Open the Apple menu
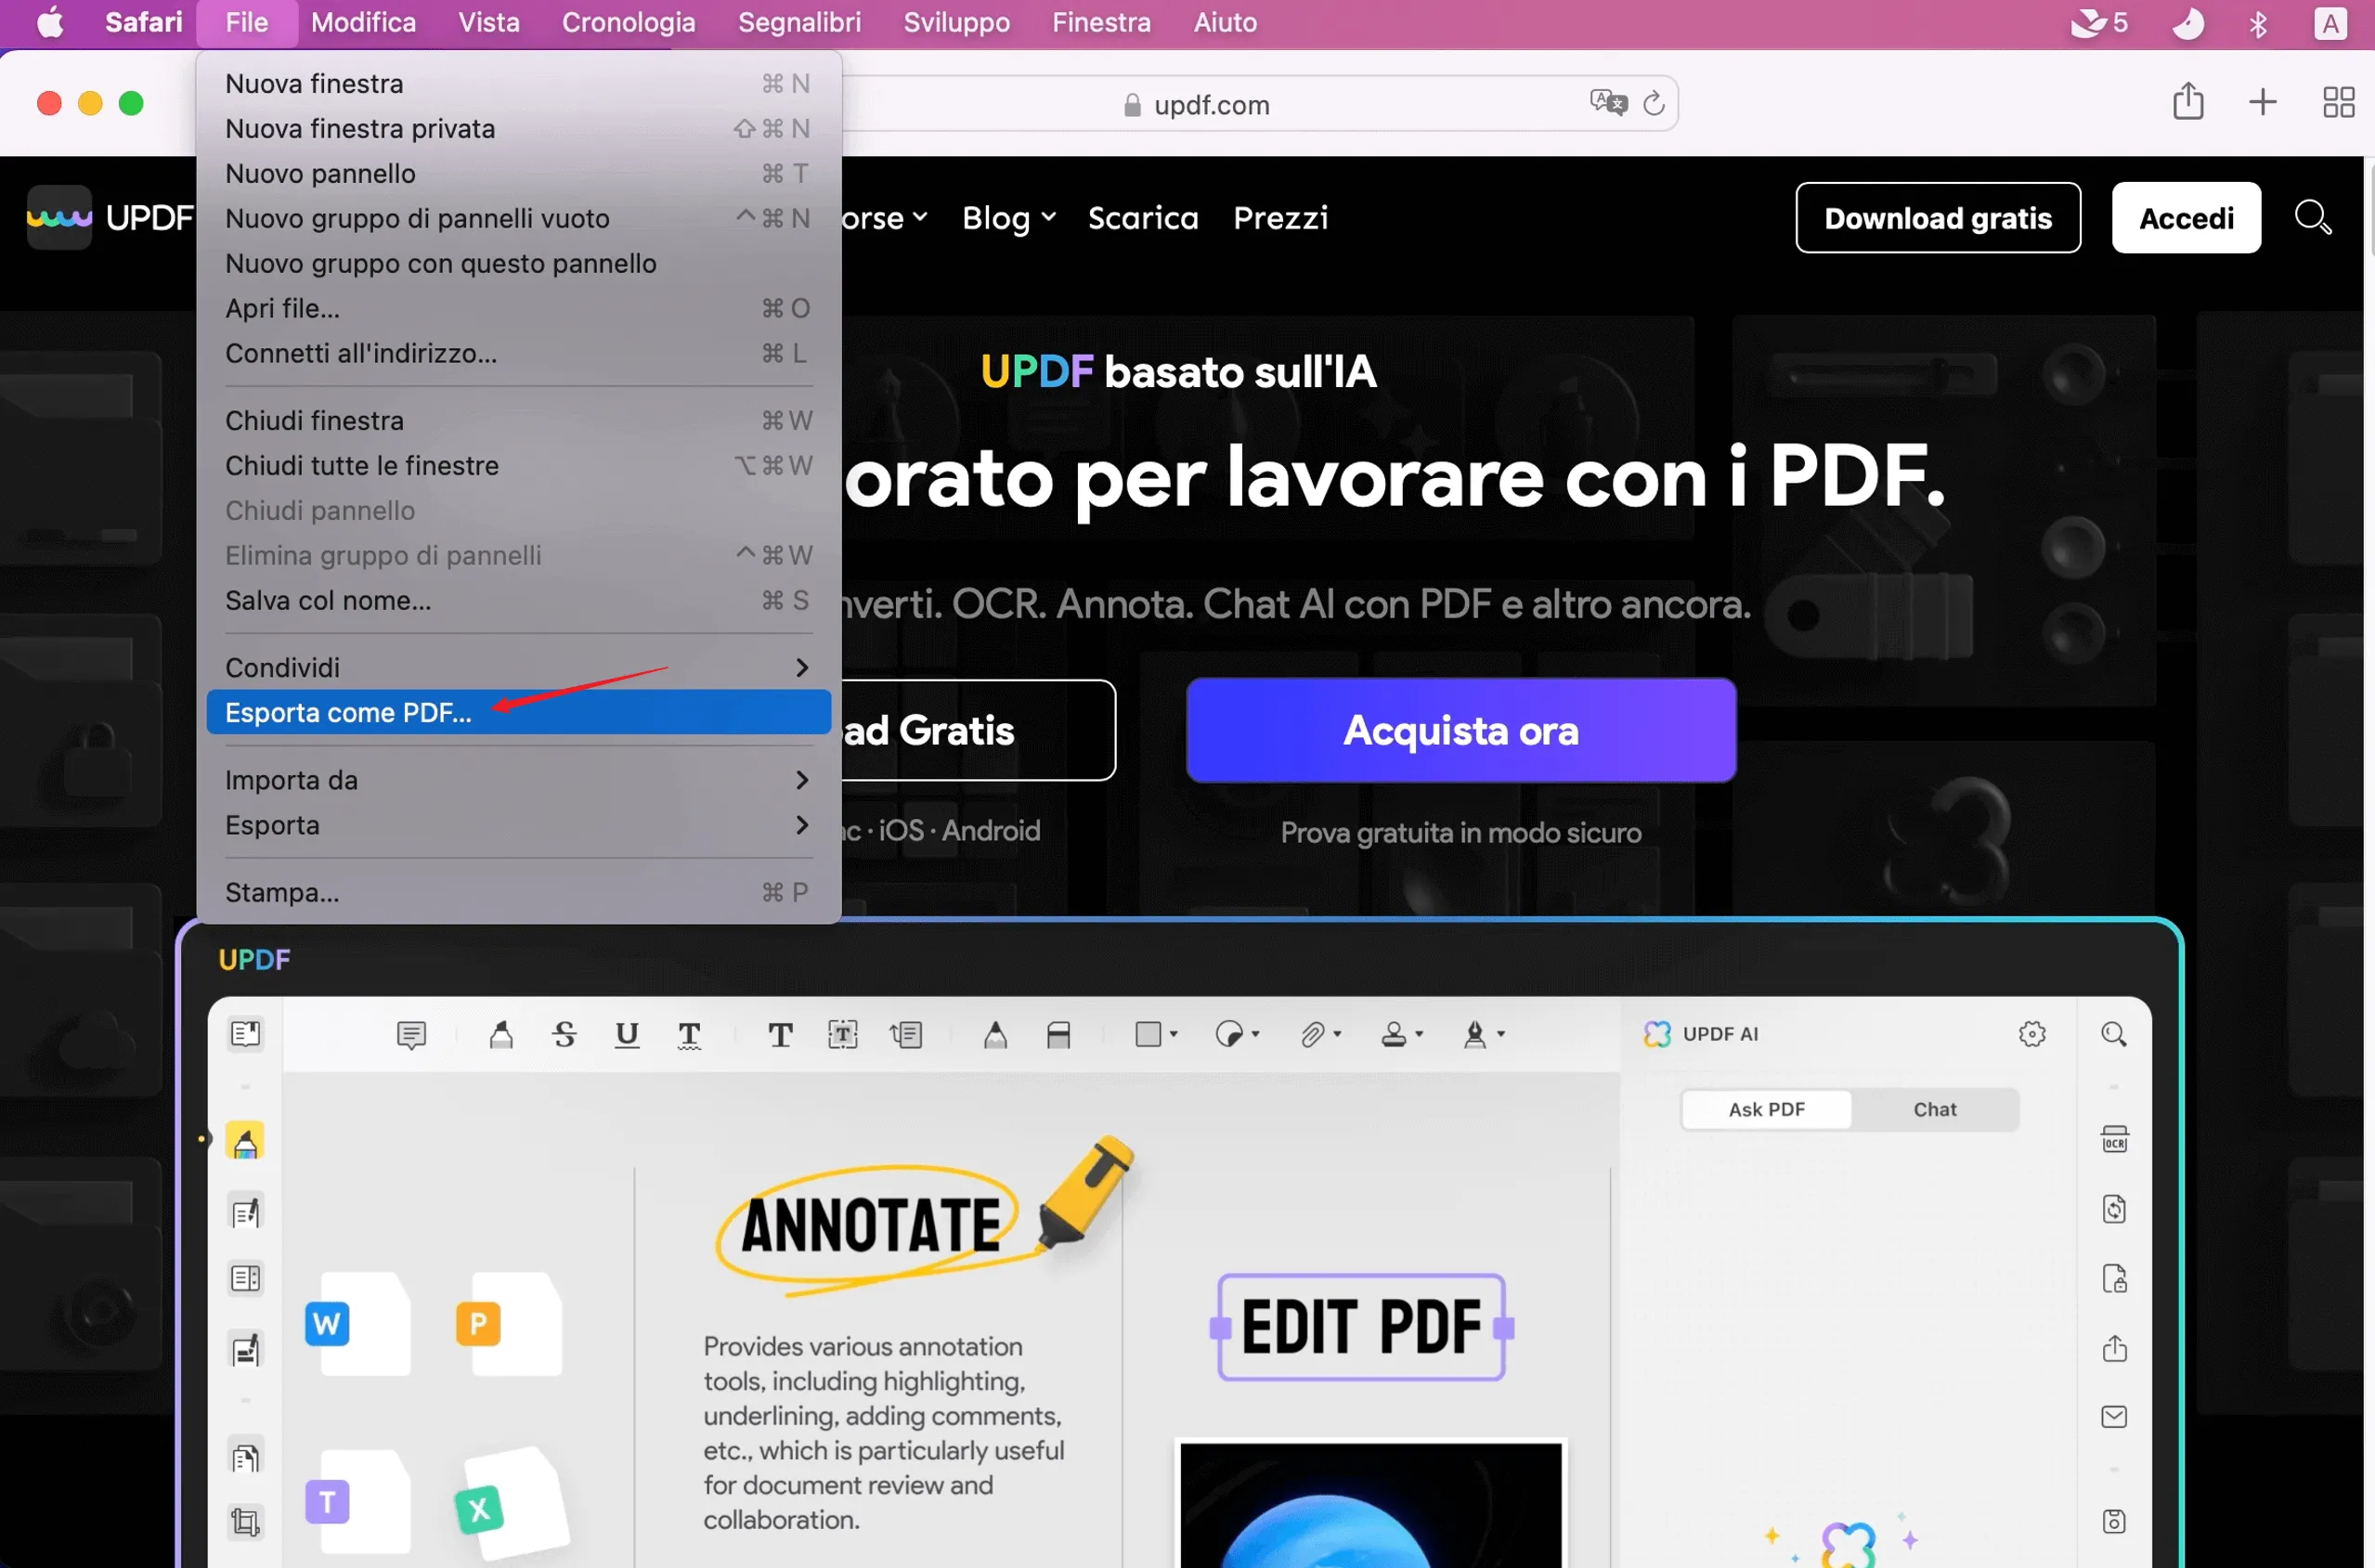The height and width of the screenshot is (1568, 2375). click(50, 22)
